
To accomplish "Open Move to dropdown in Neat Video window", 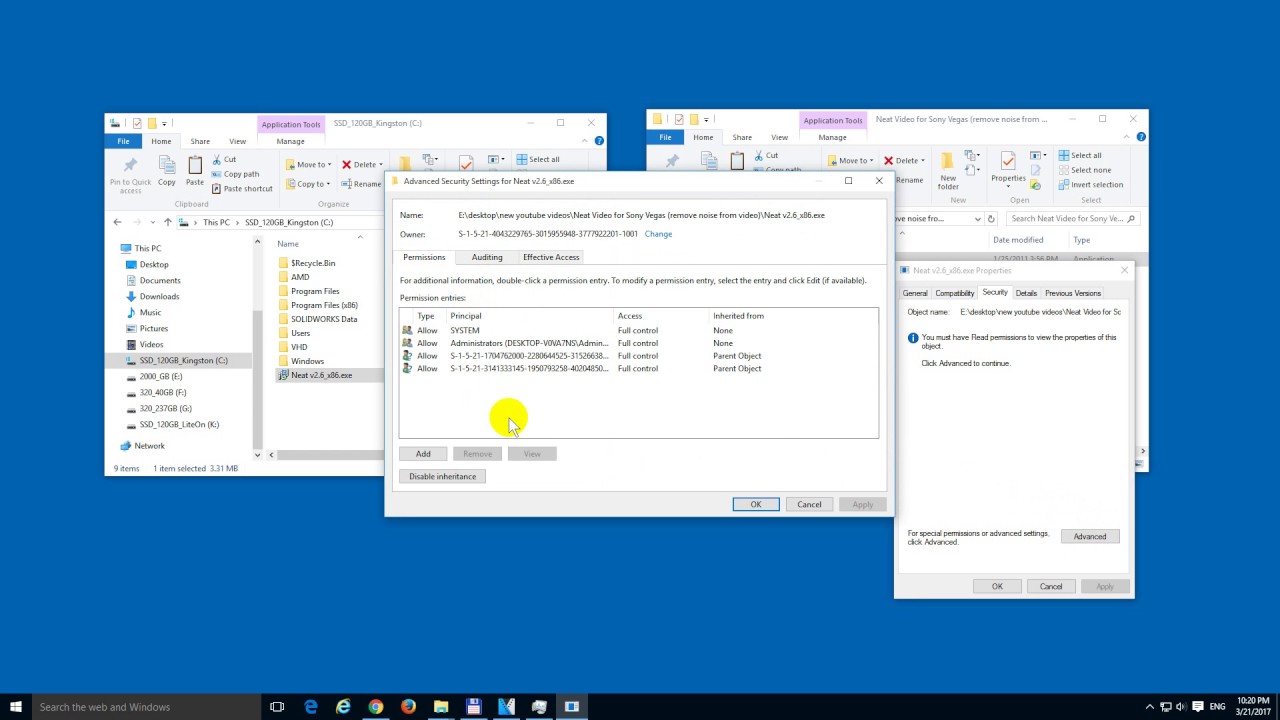I will pyautogui.click(x=849, y=160).
